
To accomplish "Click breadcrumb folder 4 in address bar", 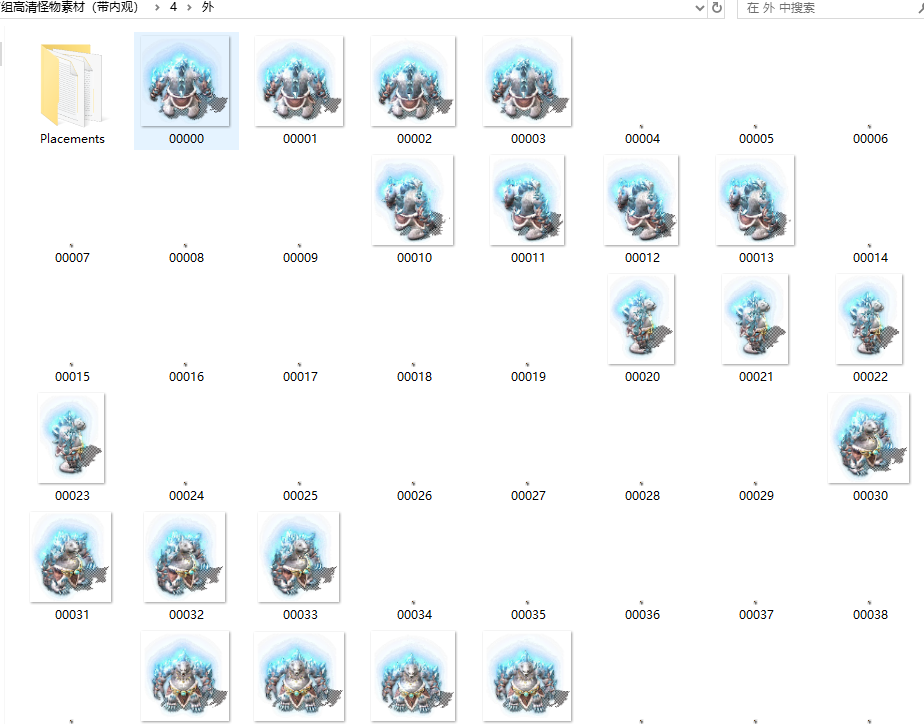I will (173, 7).
